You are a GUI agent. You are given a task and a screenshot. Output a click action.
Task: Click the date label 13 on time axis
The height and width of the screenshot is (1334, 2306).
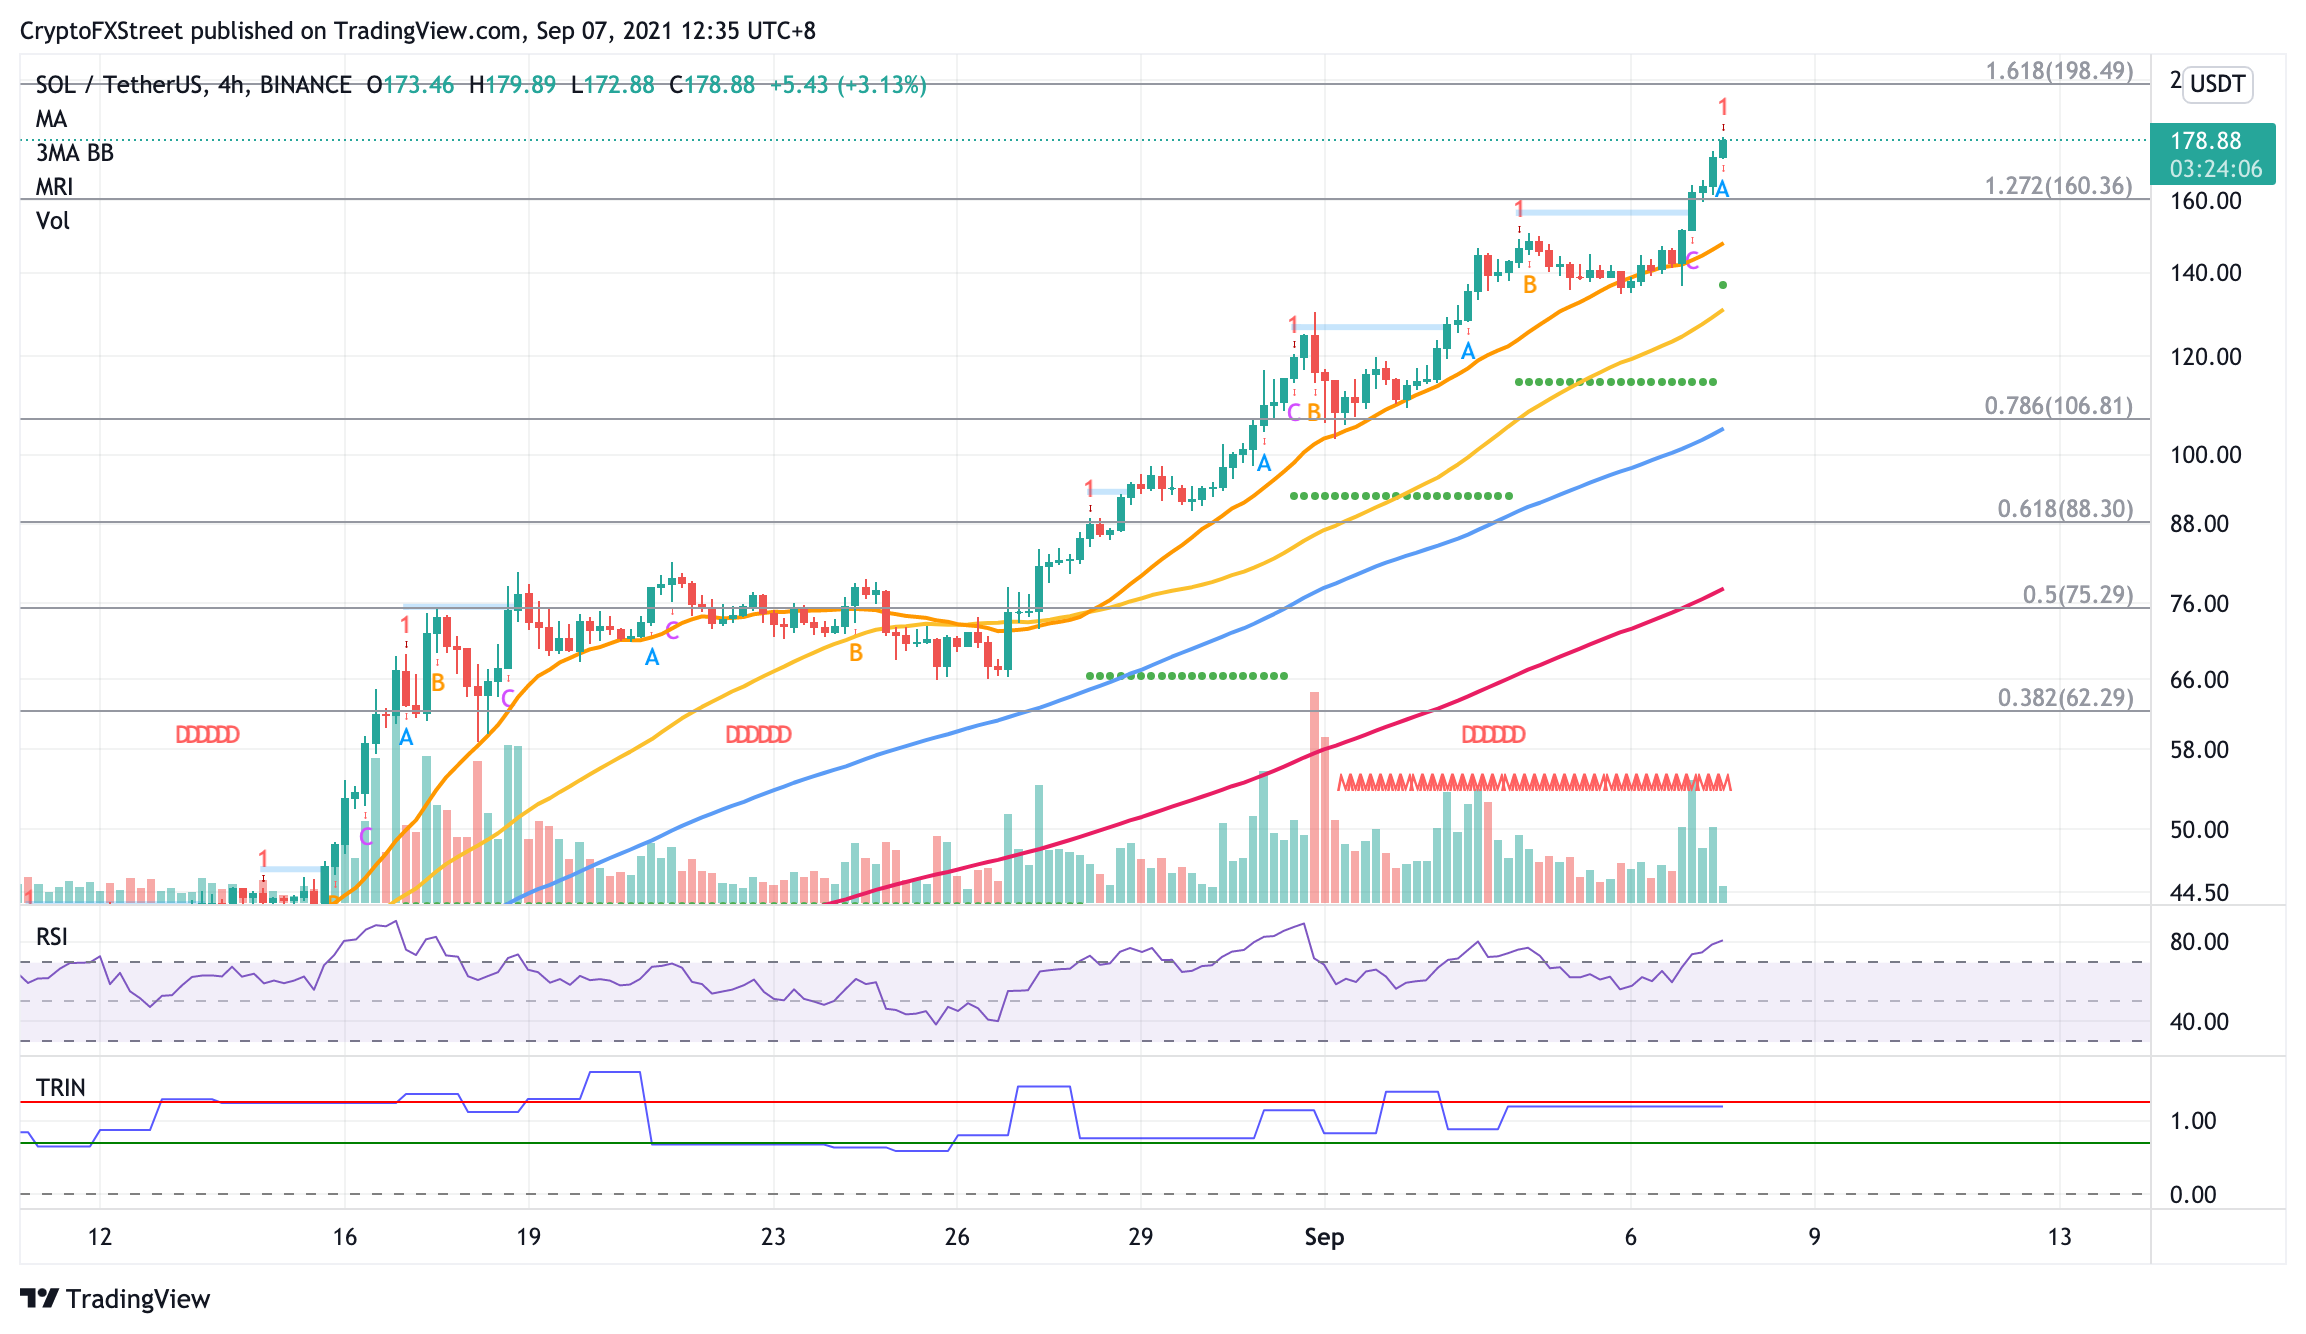2060,1237
